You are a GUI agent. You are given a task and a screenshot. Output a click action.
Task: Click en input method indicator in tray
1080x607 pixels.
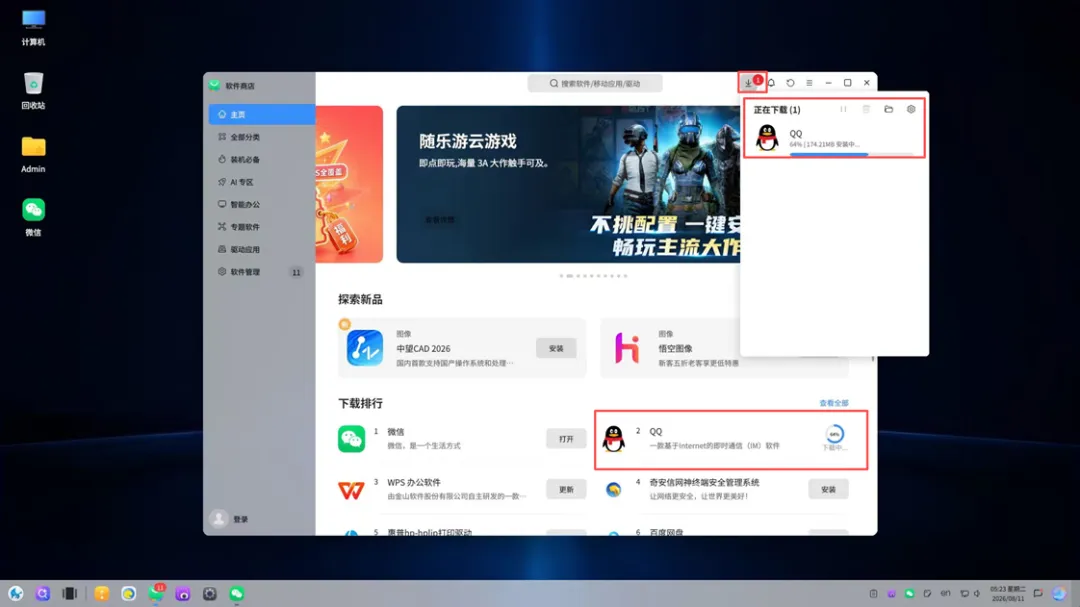(x=946, y=593)
